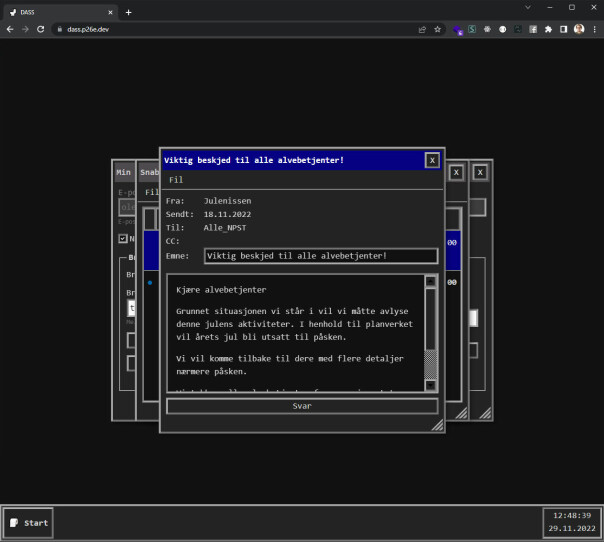The height and width of the screenshot is (542, 604).
Task: Click the sent date 18.11.2022
Action: coord(227,215)
